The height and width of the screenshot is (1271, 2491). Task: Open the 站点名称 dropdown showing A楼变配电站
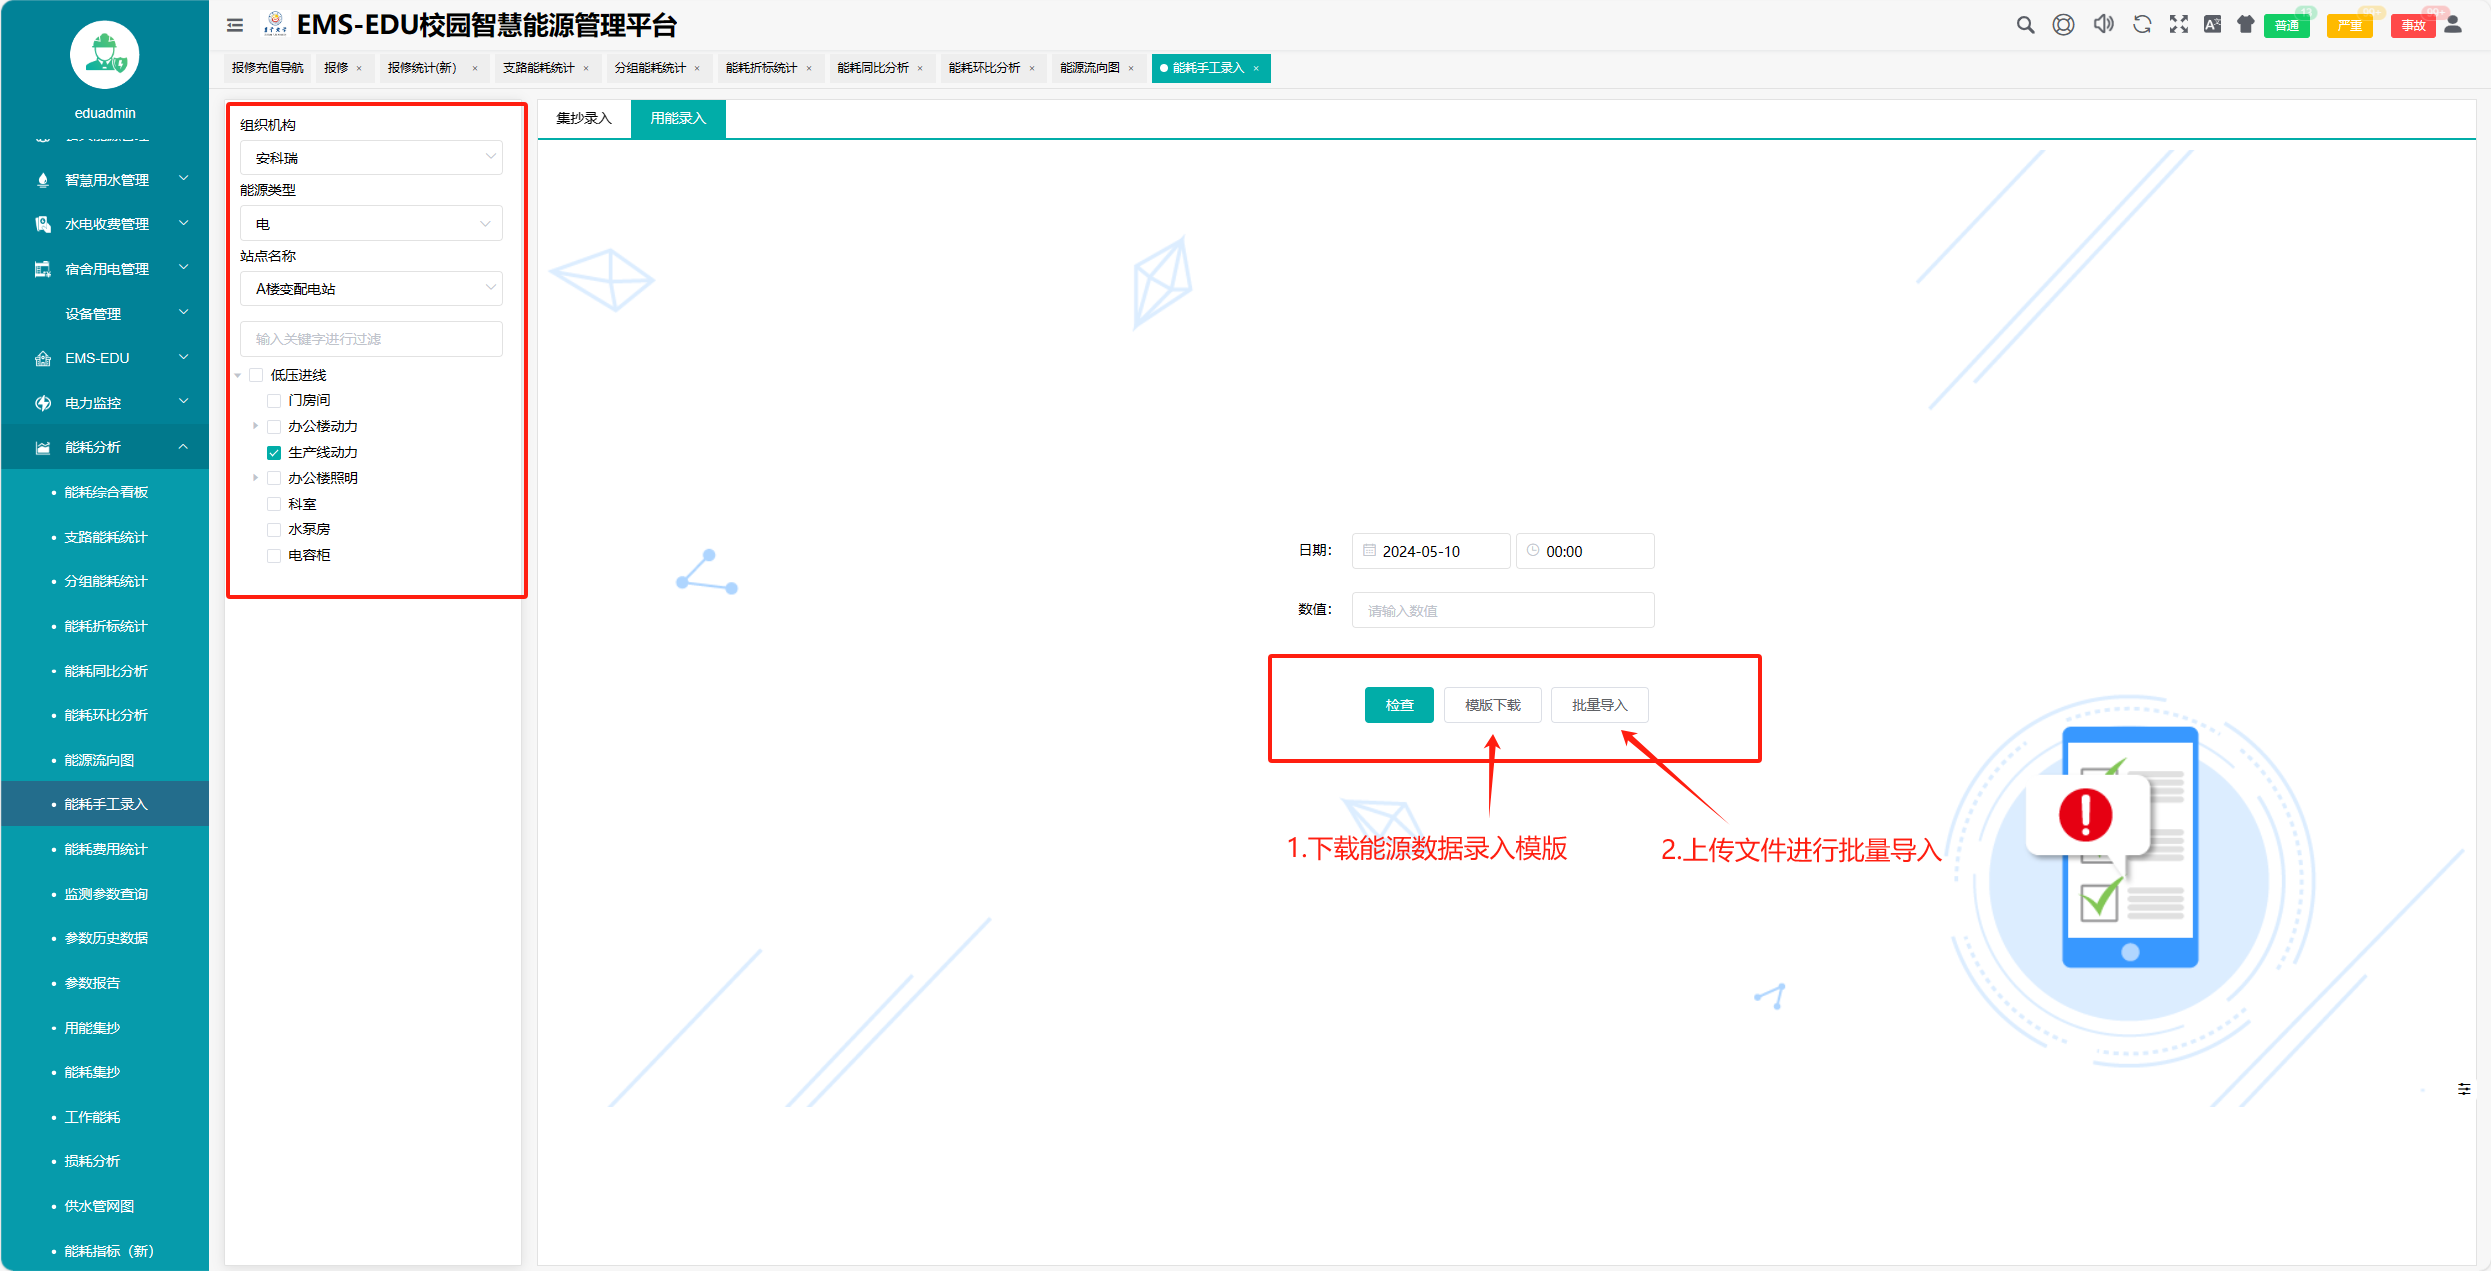point(371,288)
